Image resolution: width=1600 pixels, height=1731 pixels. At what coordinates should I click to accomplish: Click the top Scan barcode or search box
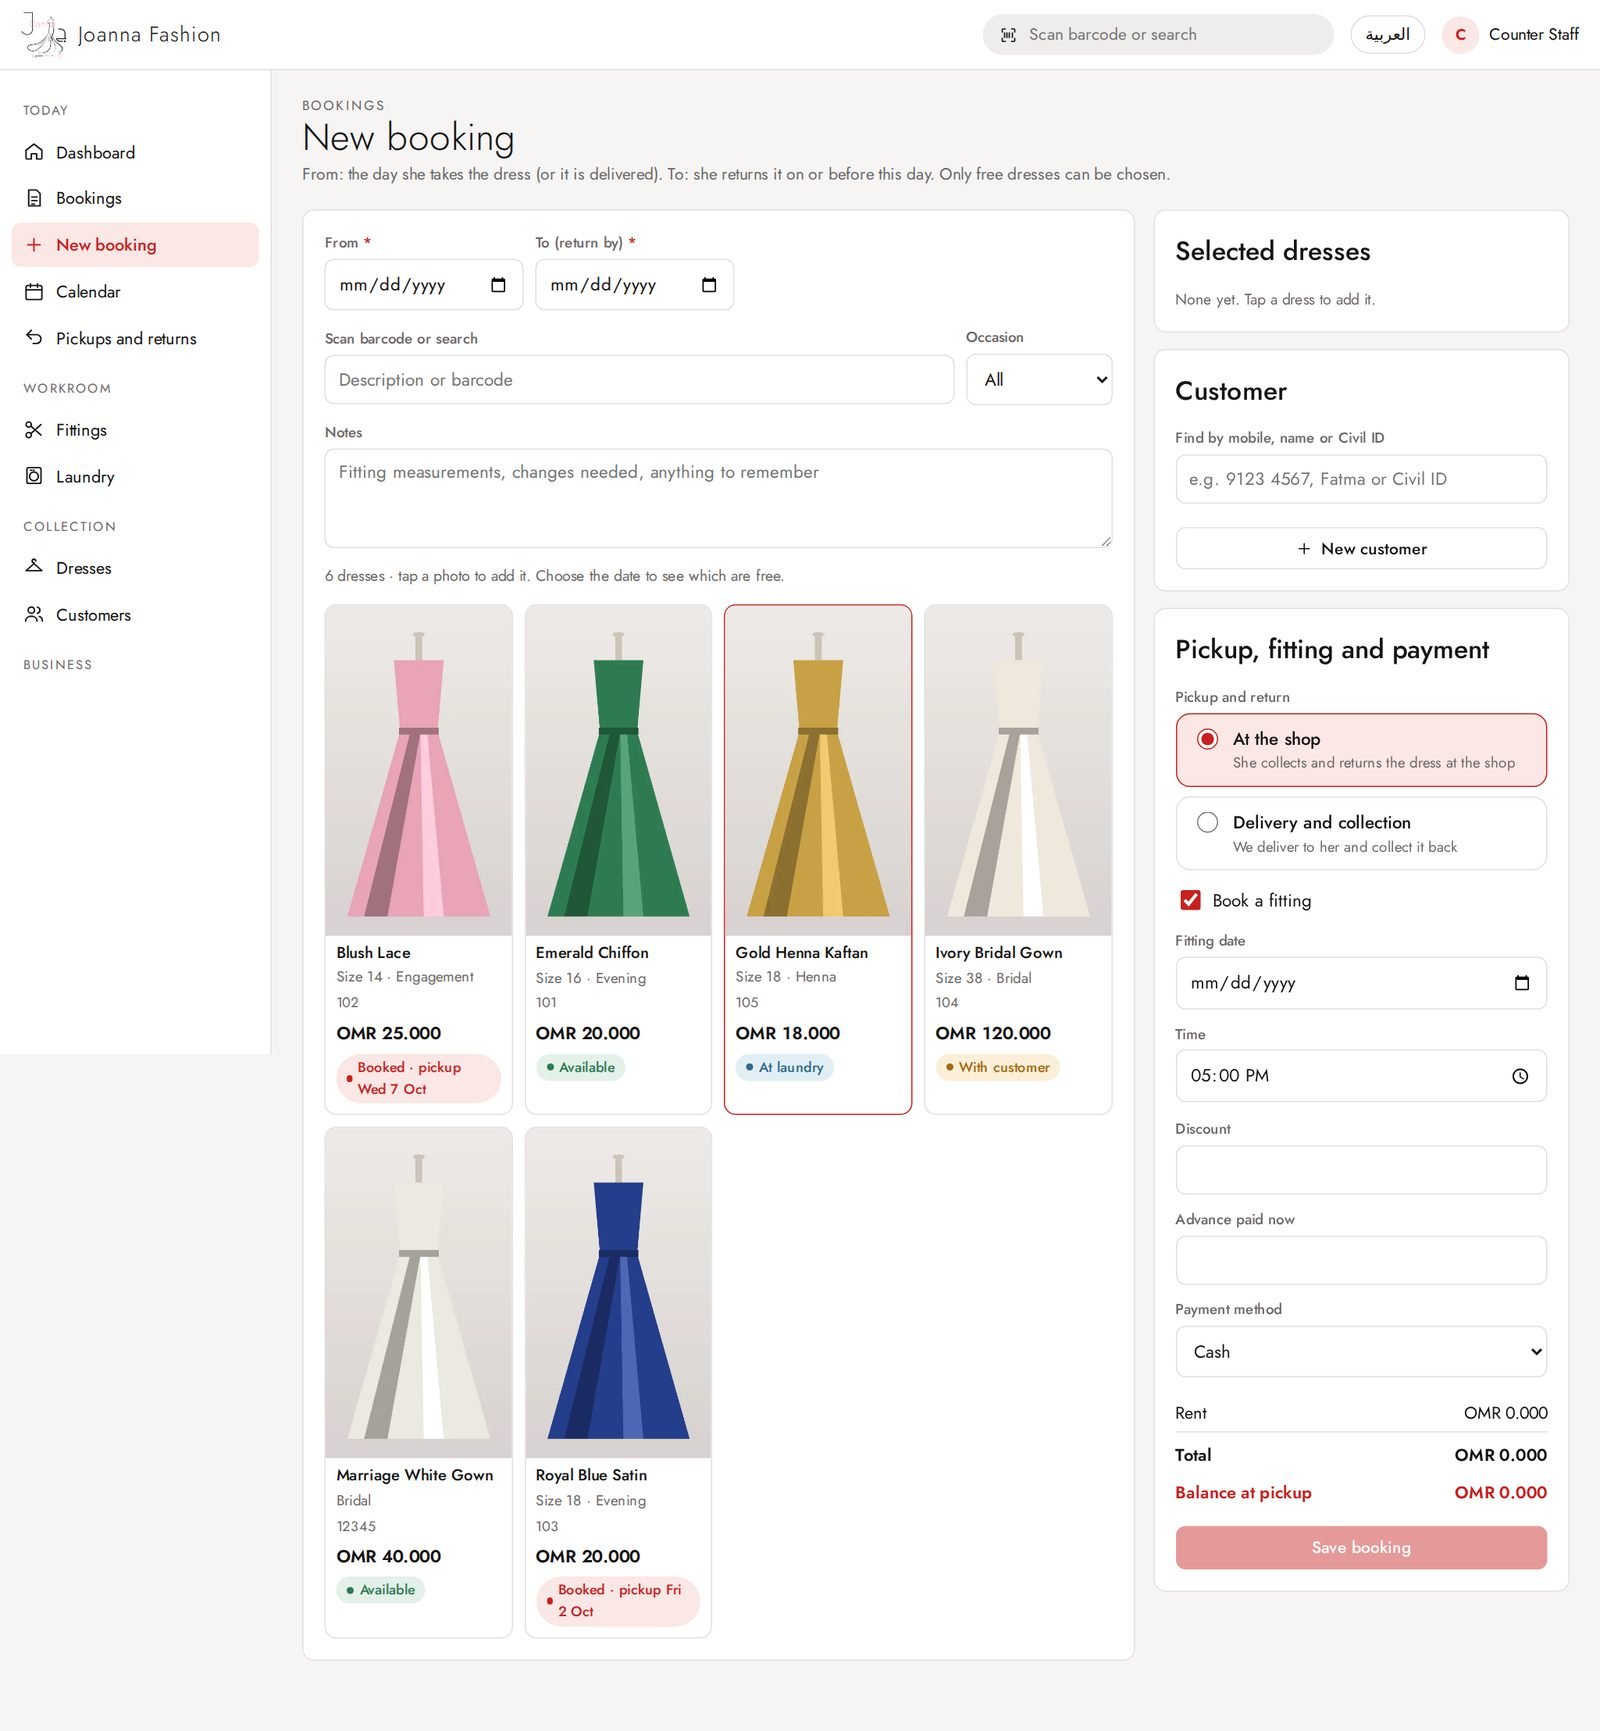click(1158, 35)
